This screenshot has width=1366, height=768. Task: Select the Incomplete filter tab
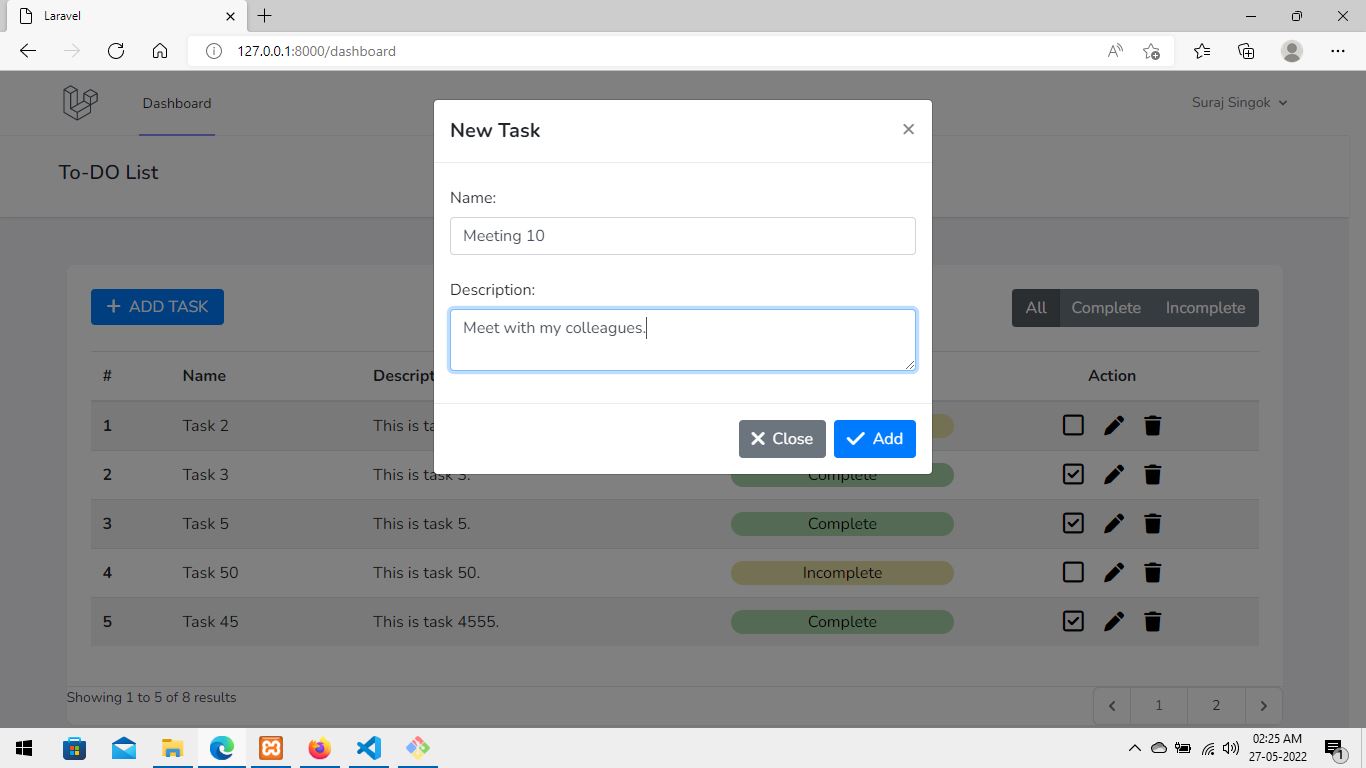click(1205, 307)
